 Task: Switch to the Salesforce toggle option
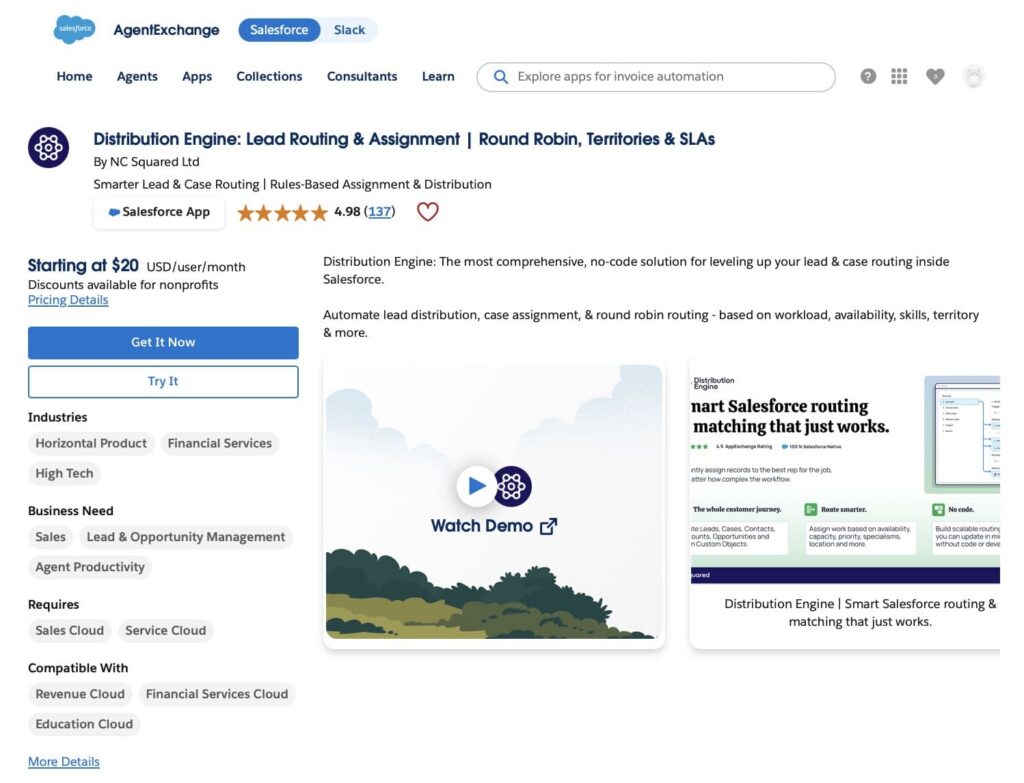(x=279, y=30)
